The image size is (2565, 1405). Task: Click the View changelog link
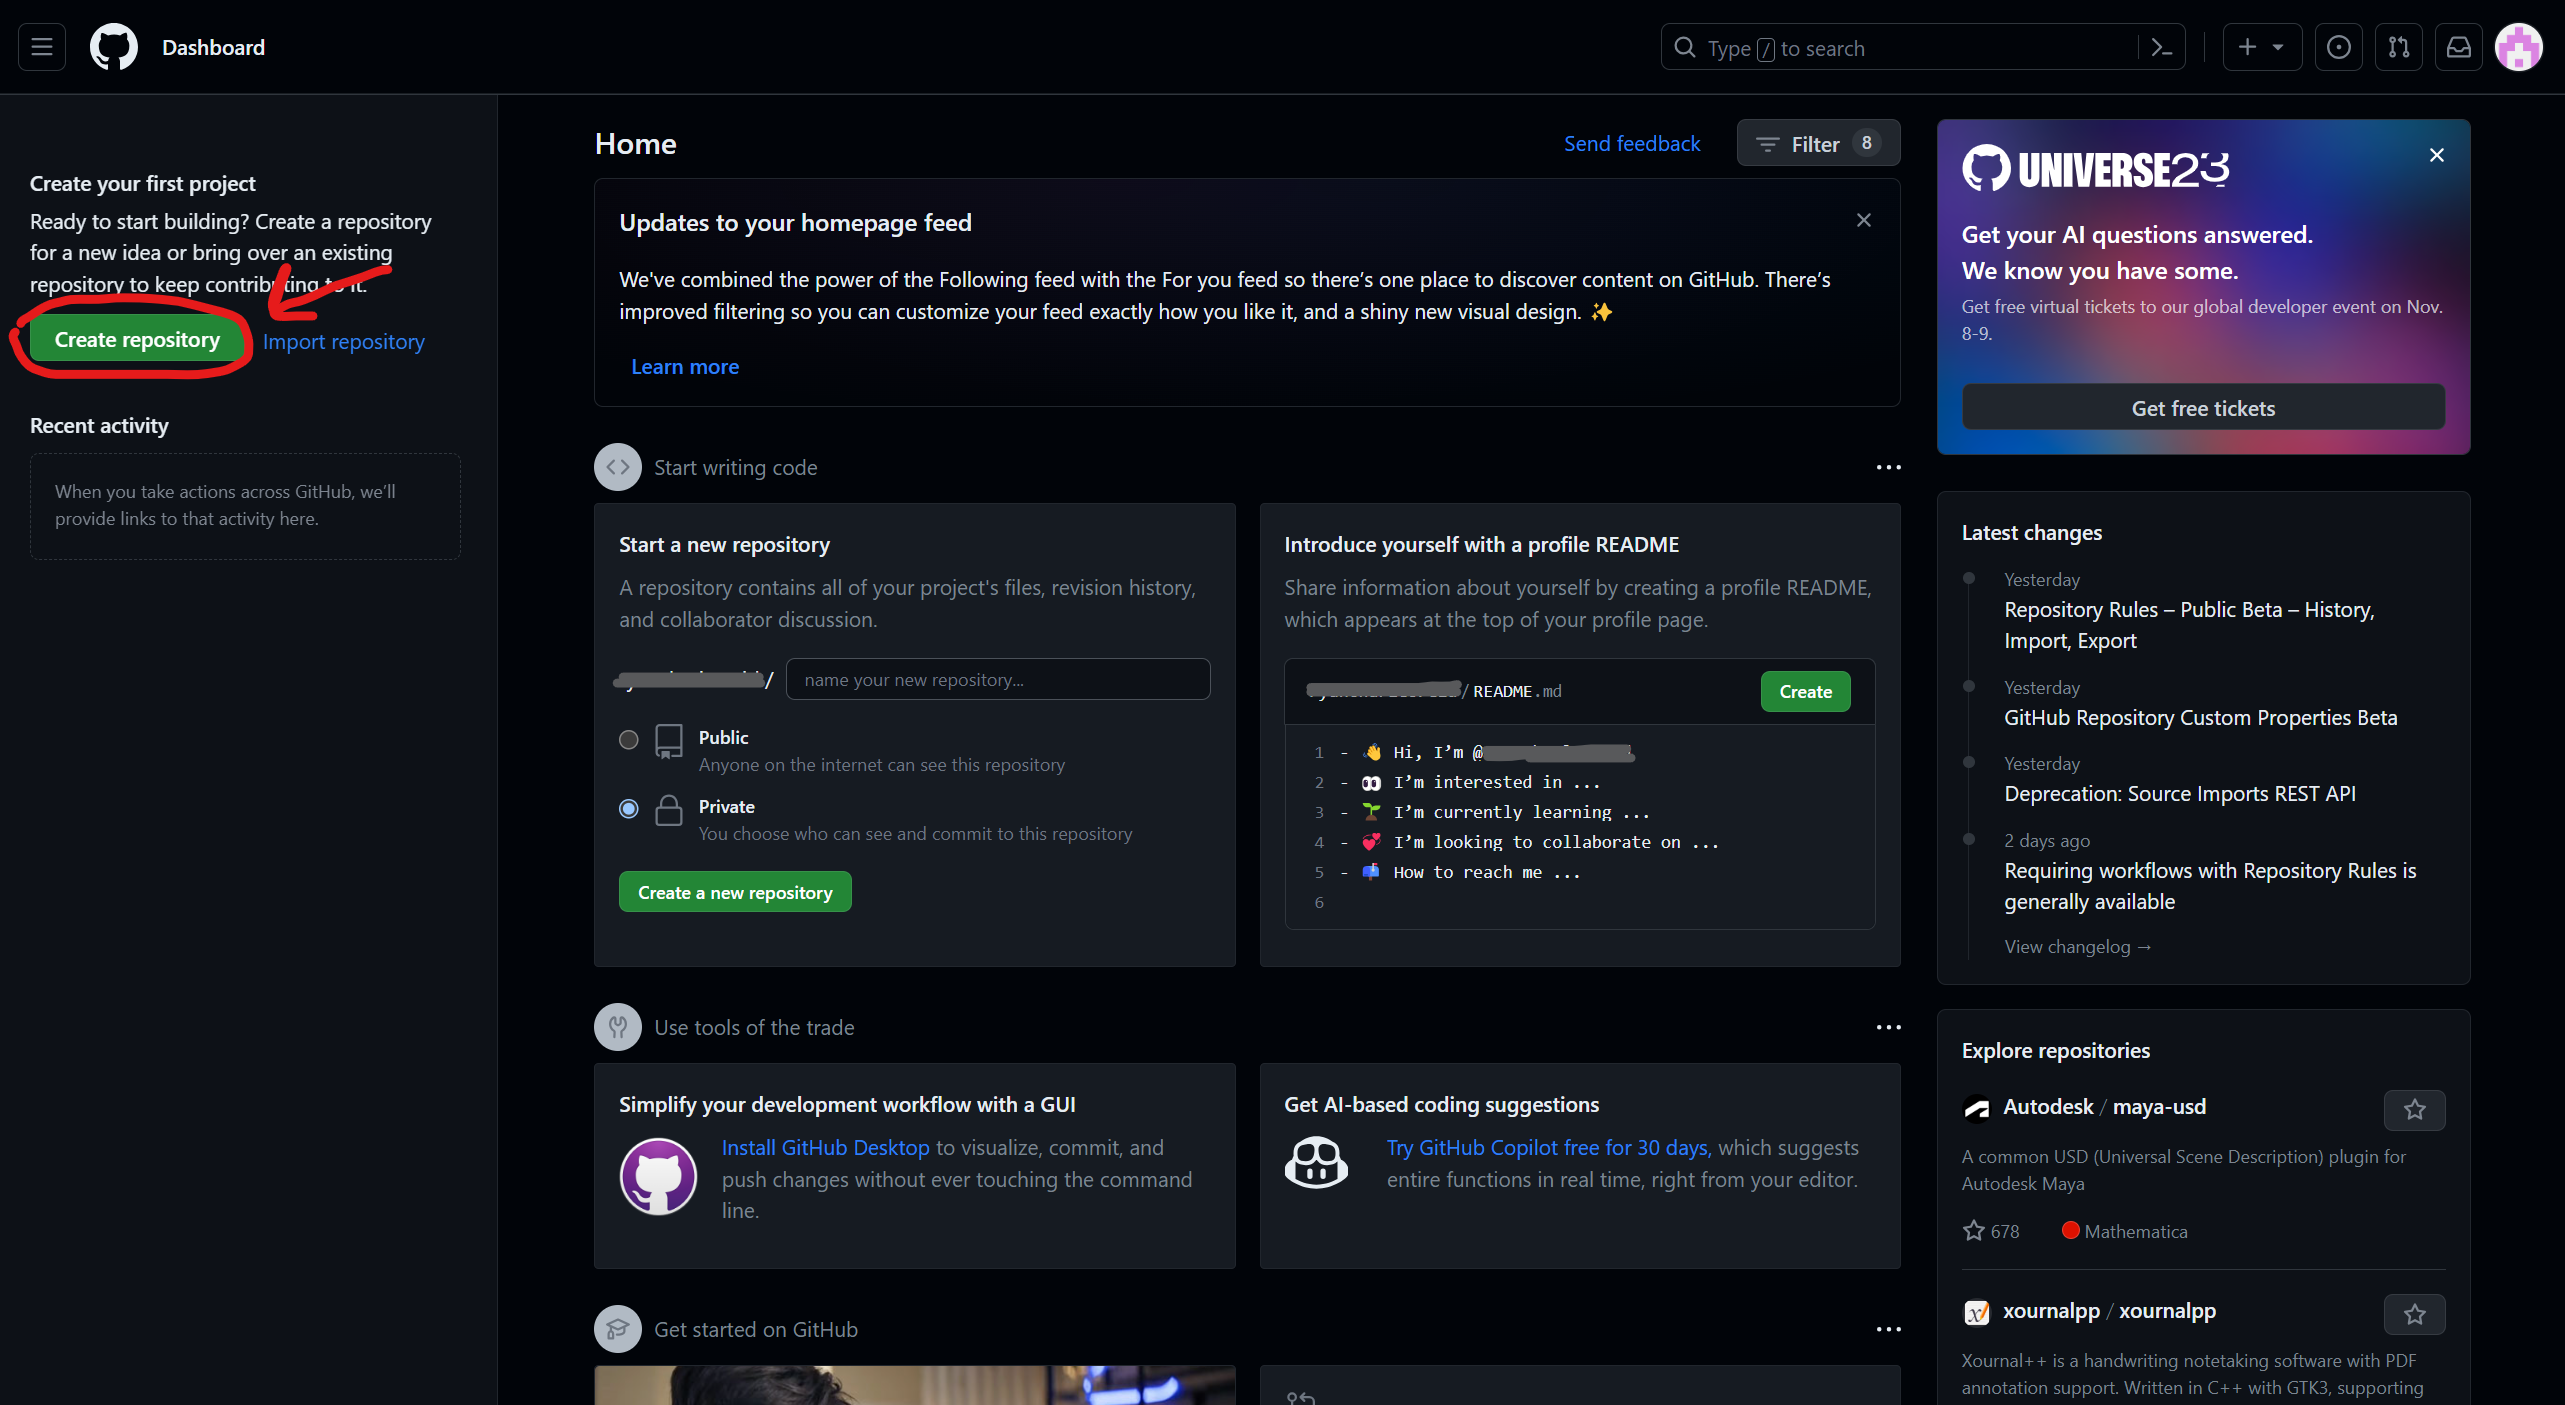click(x=2077, y=947)
